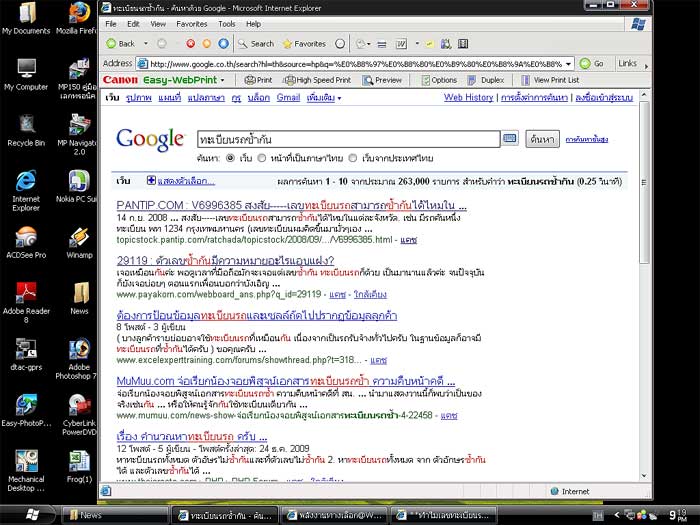700x525 pixels.
Task: Click Canon Easy-WebPrint Print icon
Action: click(x=258, y=80)
